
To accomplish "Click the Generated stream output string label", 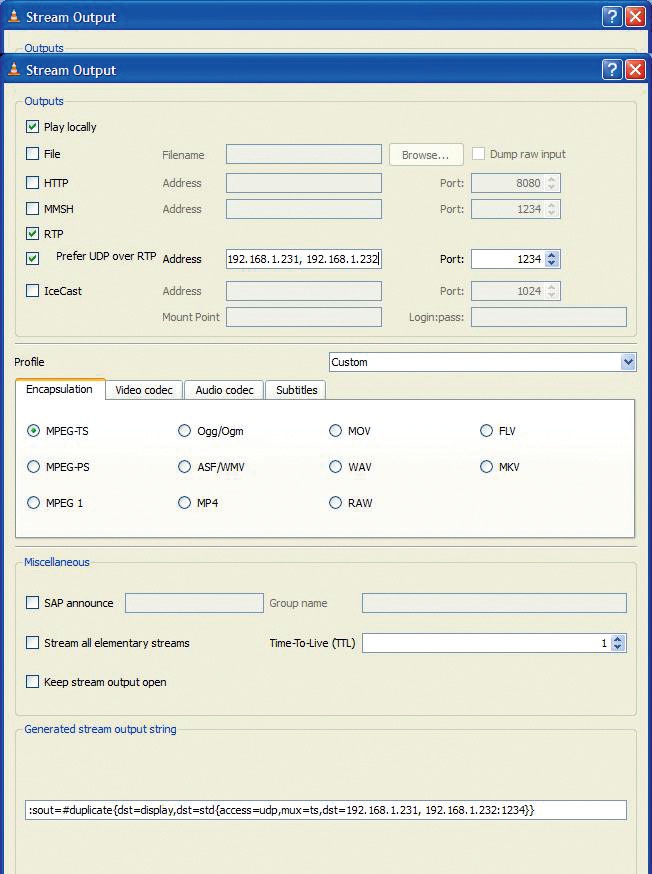I will (x=100, y=729).
